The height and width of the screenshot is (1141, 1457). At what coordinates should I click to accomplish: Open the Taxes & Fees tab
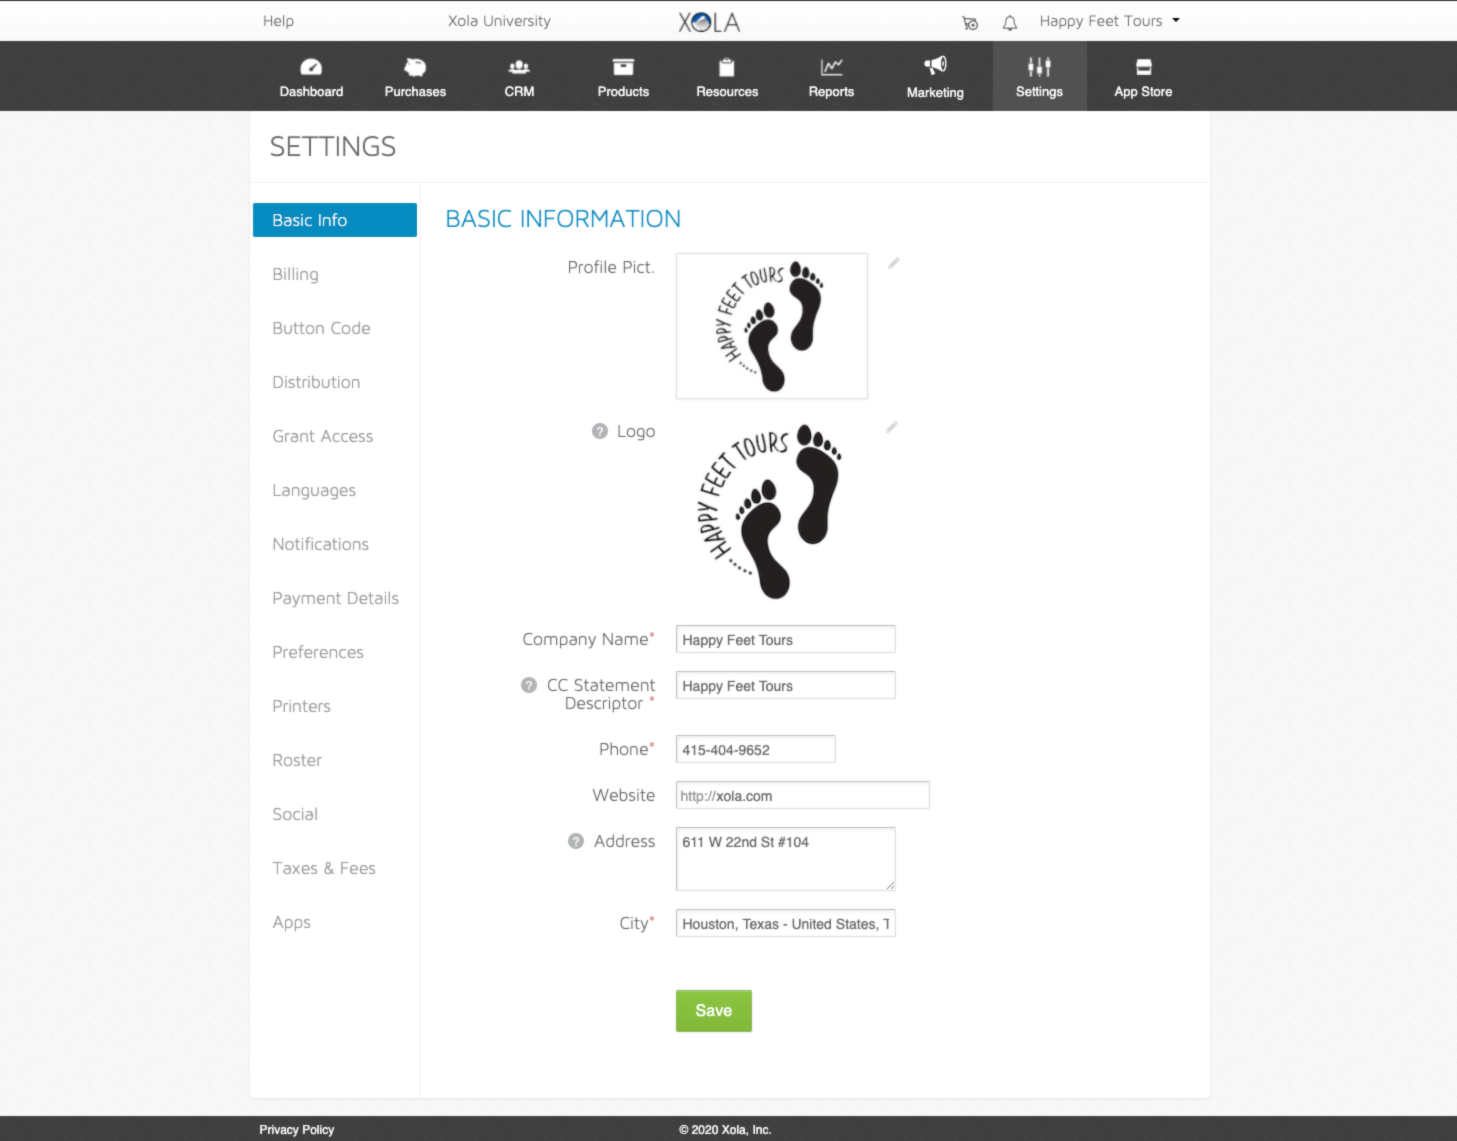(x=324, y=868)
